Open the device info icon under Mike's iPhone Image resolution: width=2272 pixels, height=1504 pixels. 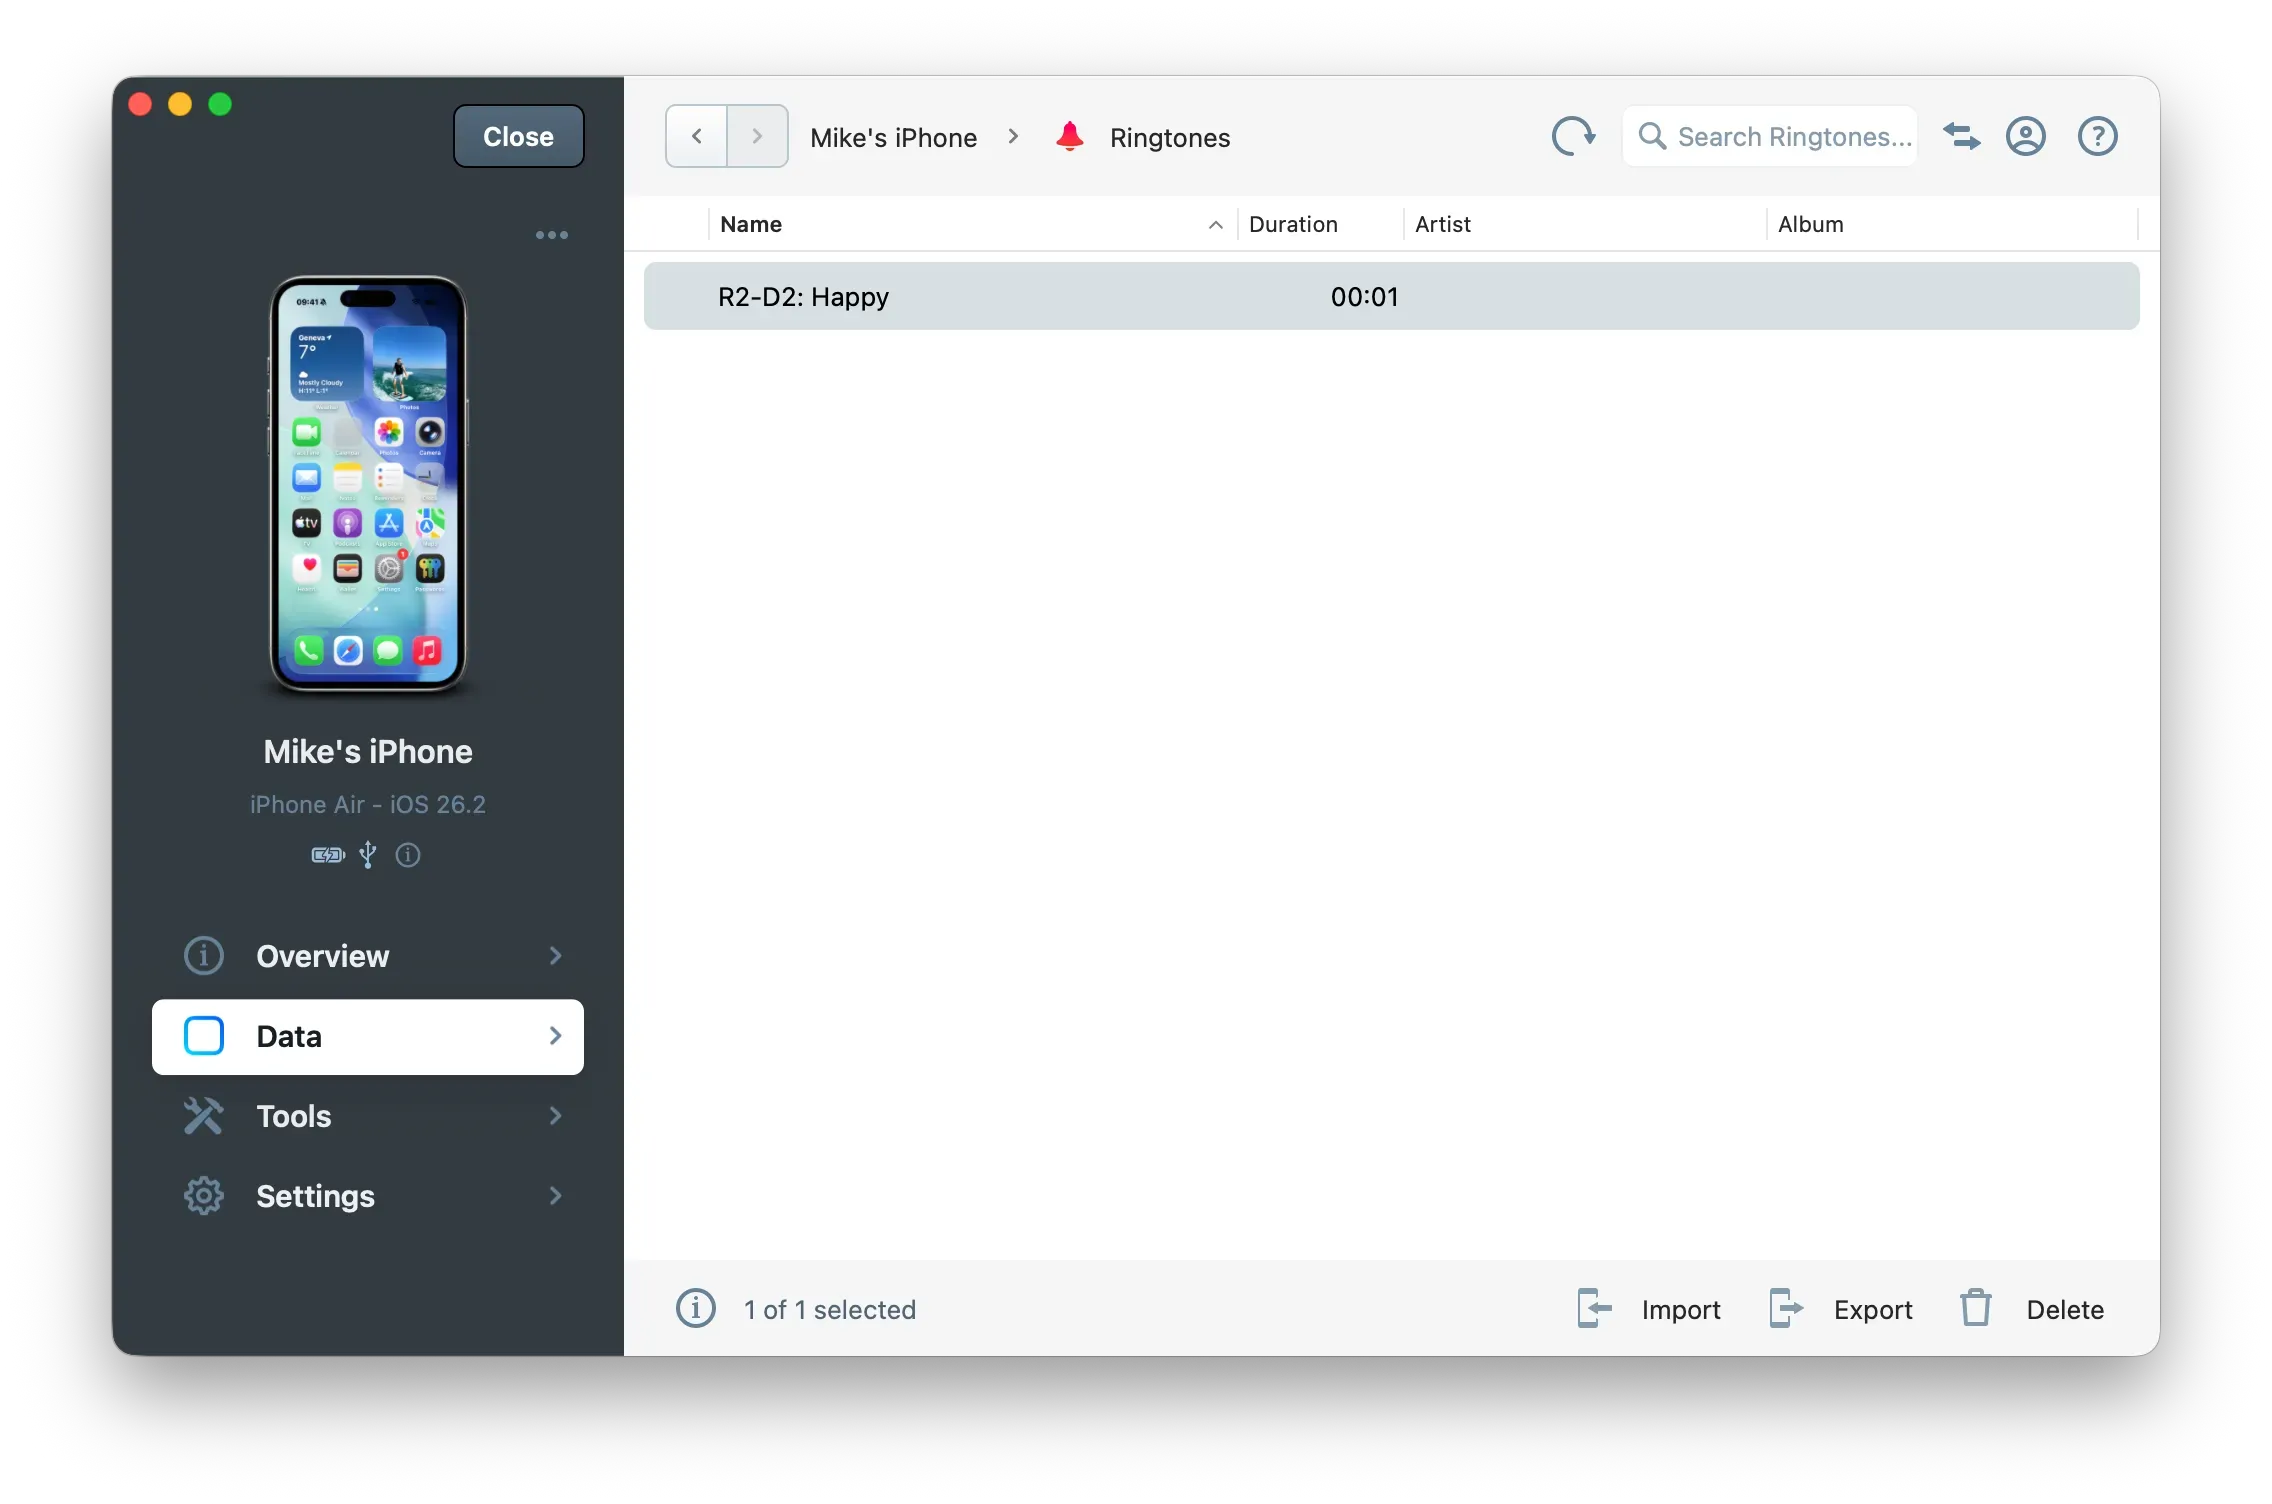(x=407, y=856)
